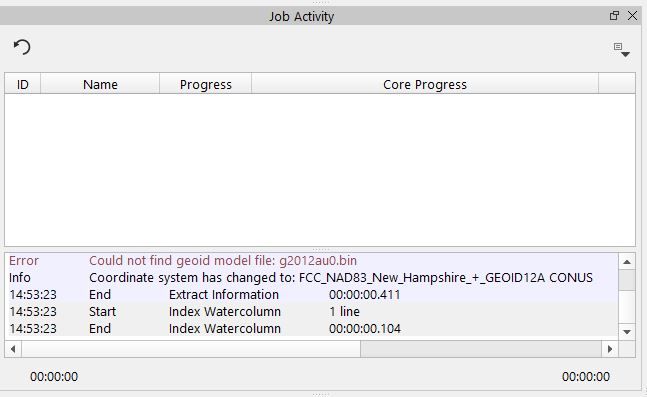The width and height of the screenshot is (647, 397).
Task: Sort by the Progress column header
Action: [205, 84]
